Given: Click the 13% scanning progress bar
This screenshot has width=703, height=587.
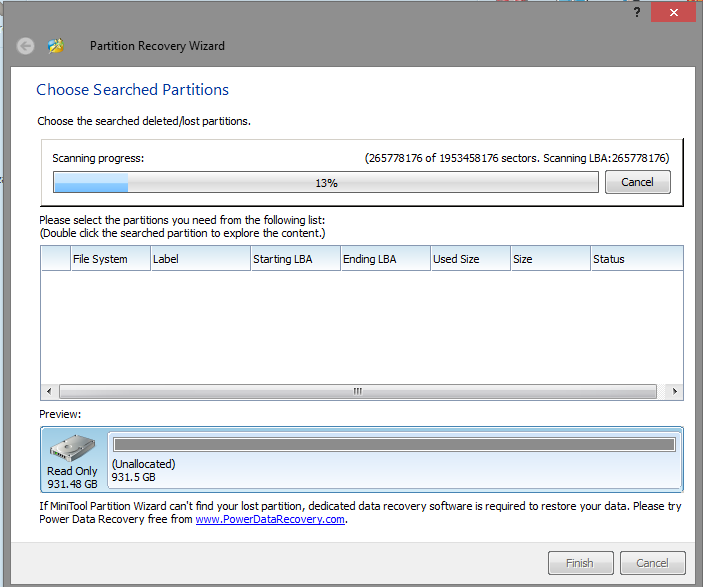Looking at the screenshot, I should click(x=326, y=183).
